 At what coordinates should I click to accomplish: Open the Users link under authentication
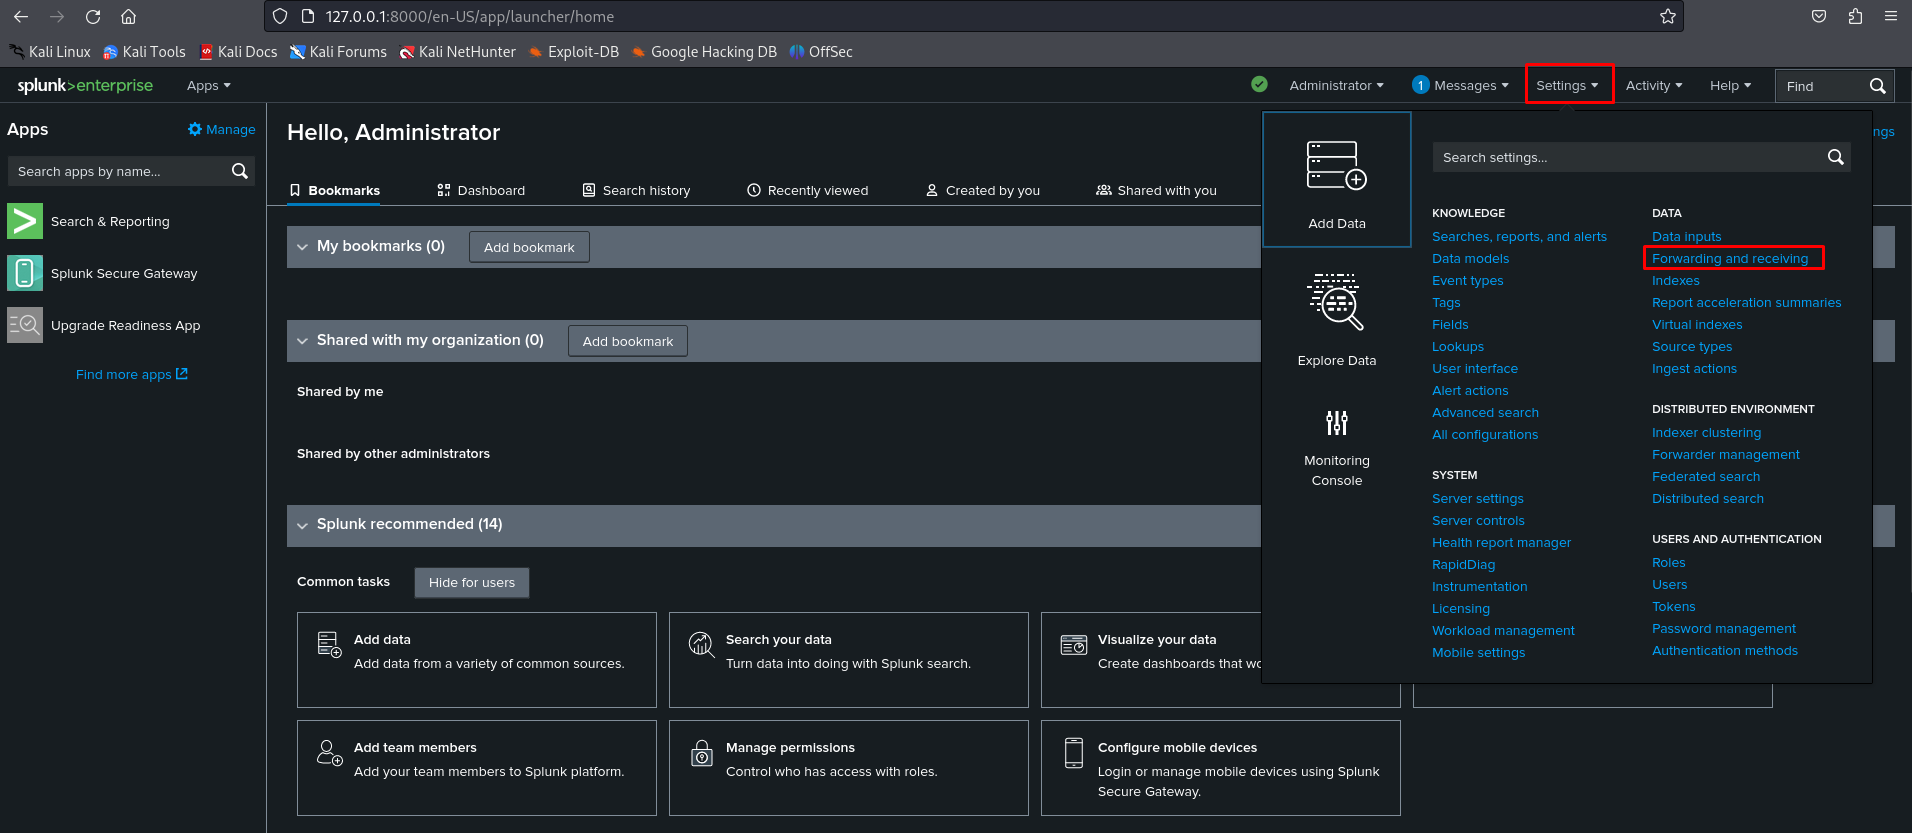click(1669, 584)
